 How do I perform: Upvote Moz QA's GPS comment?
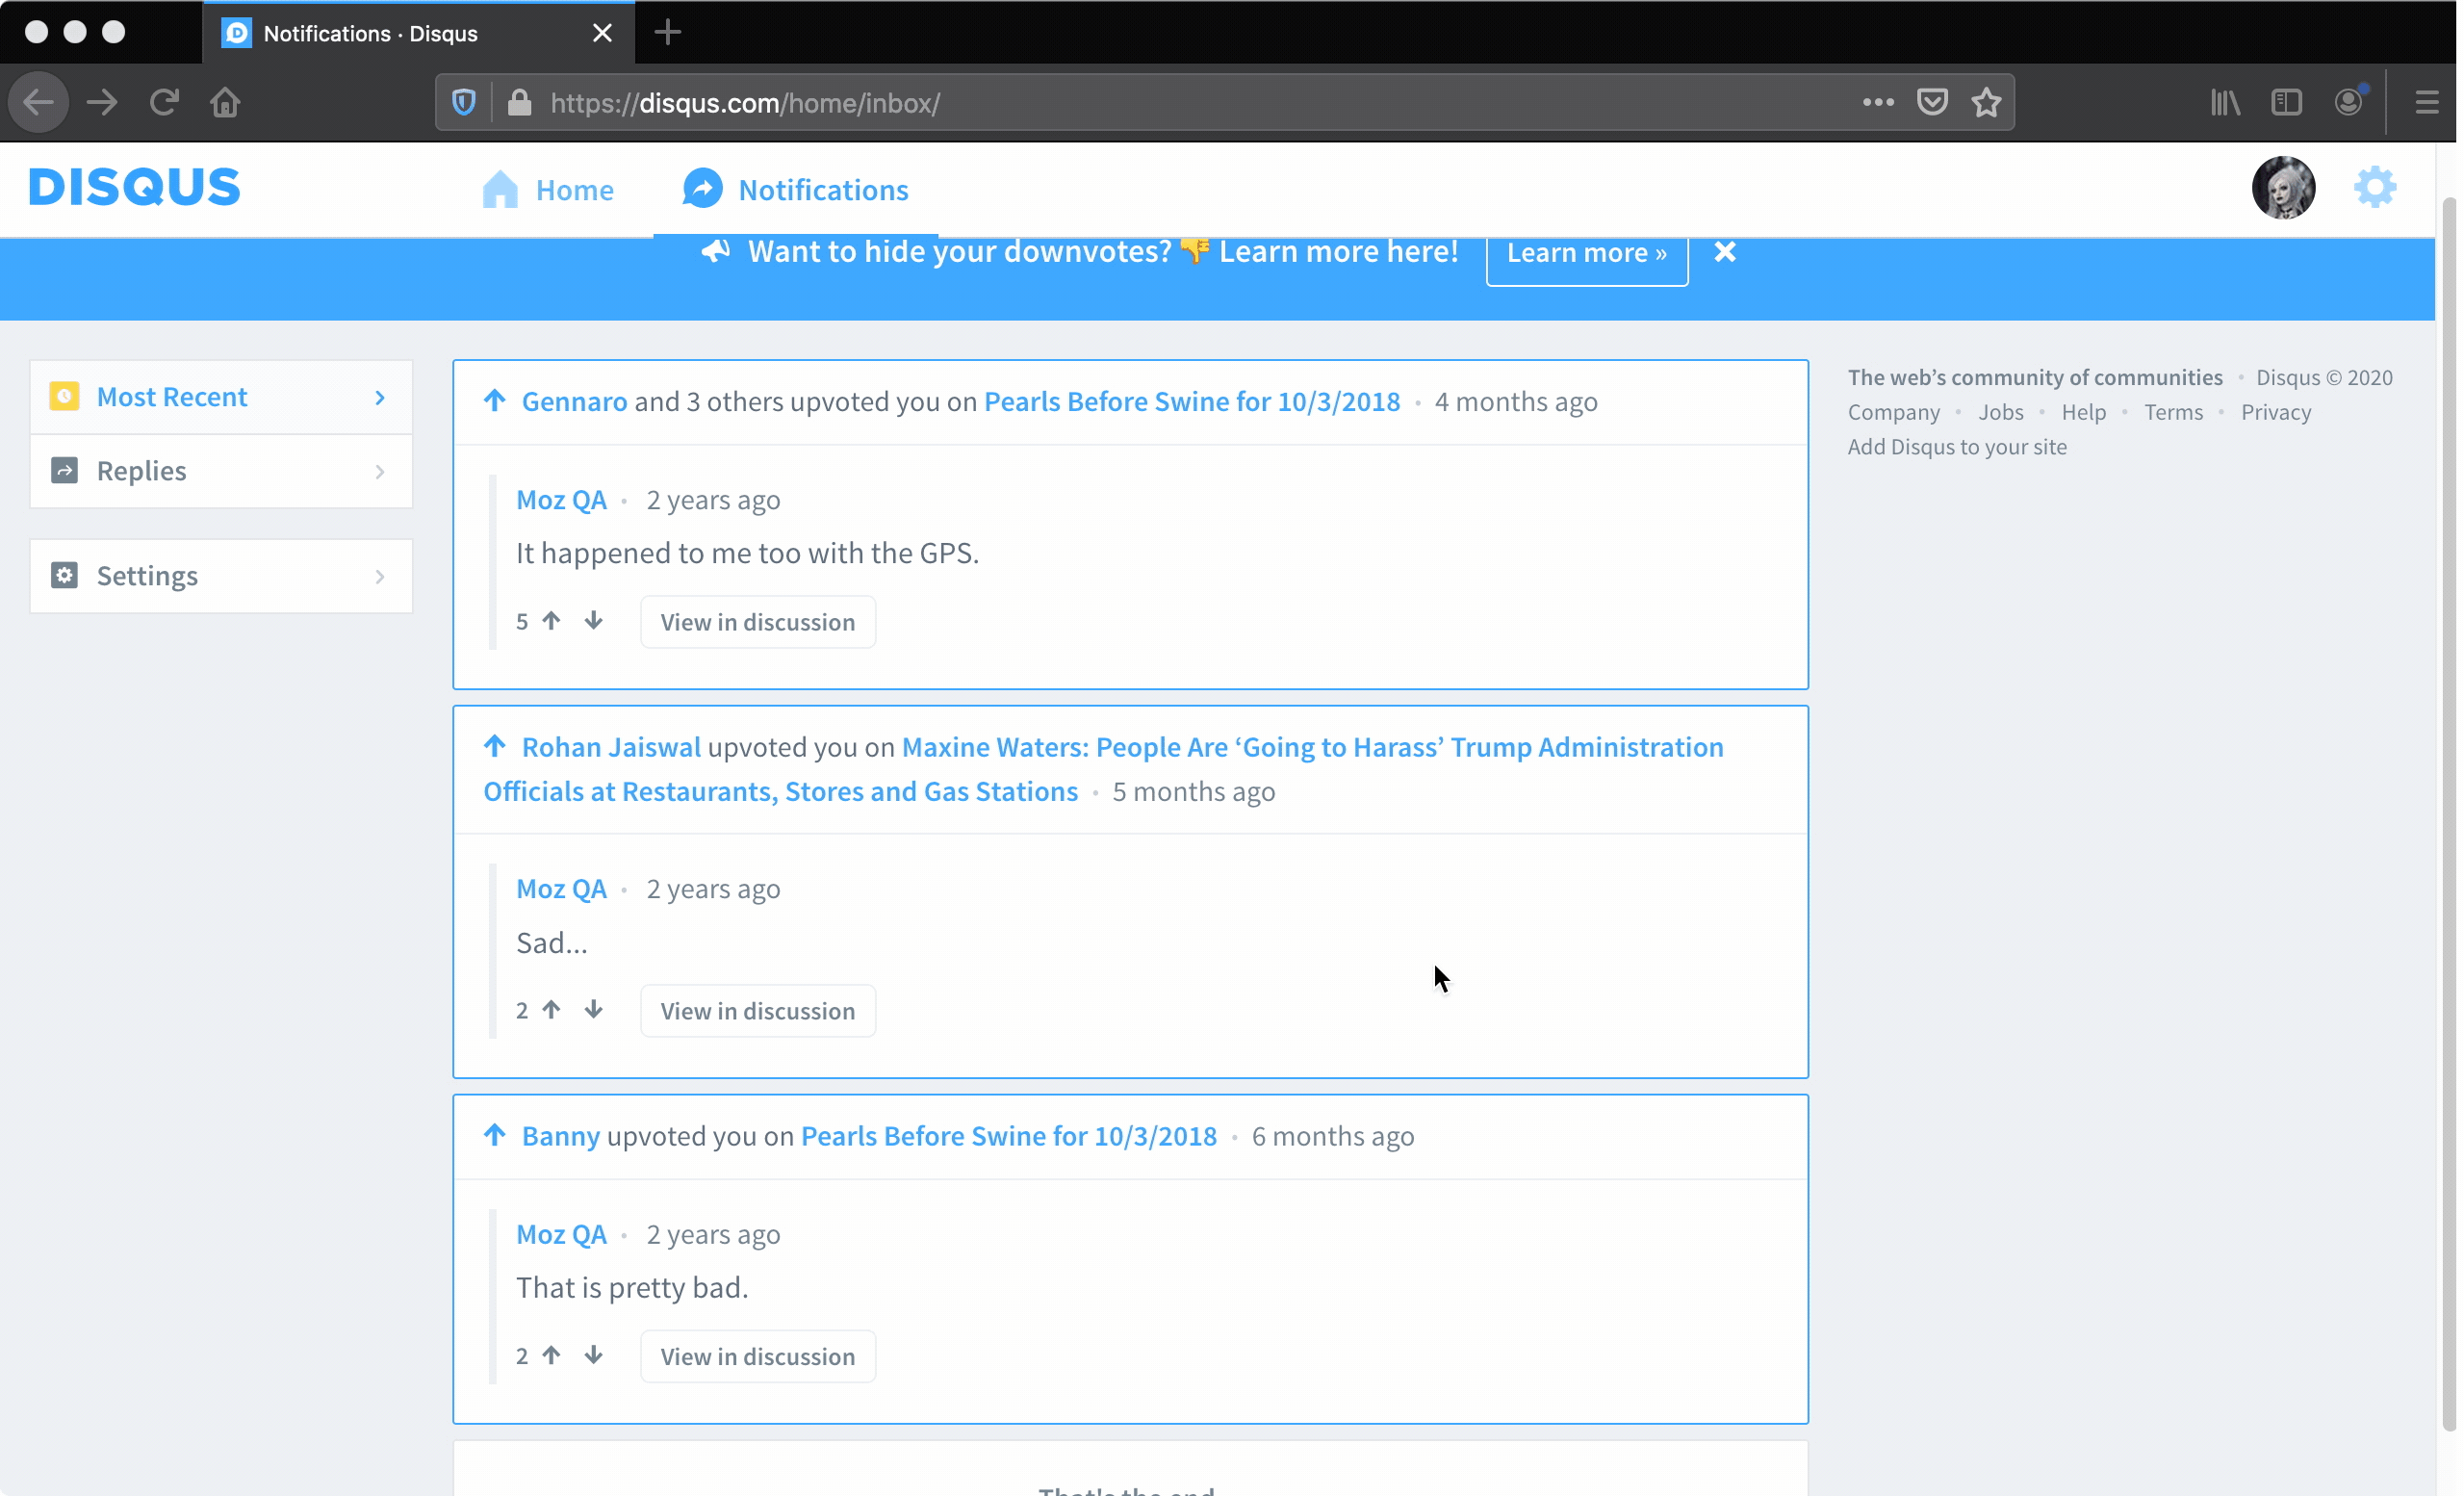[552, 620]
